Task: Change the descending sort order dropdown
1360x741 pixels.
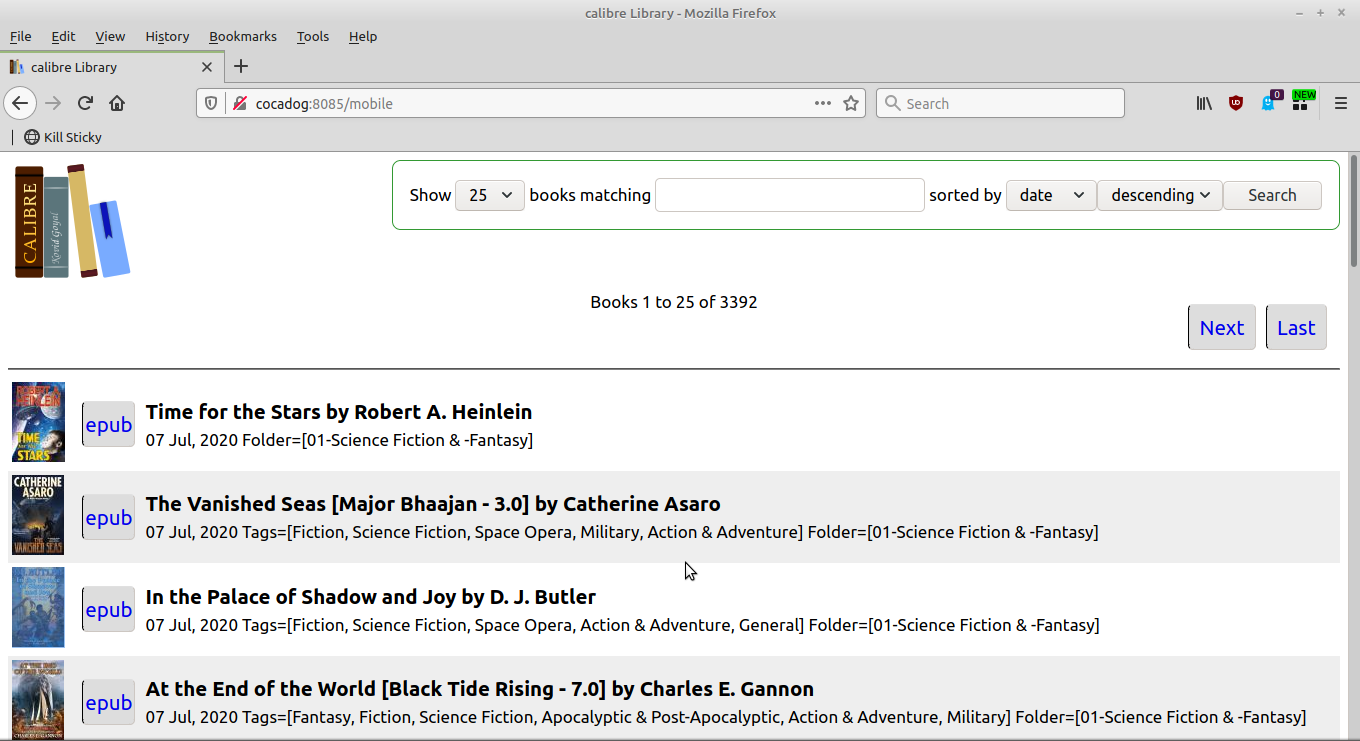Action: click(1160, 195)
